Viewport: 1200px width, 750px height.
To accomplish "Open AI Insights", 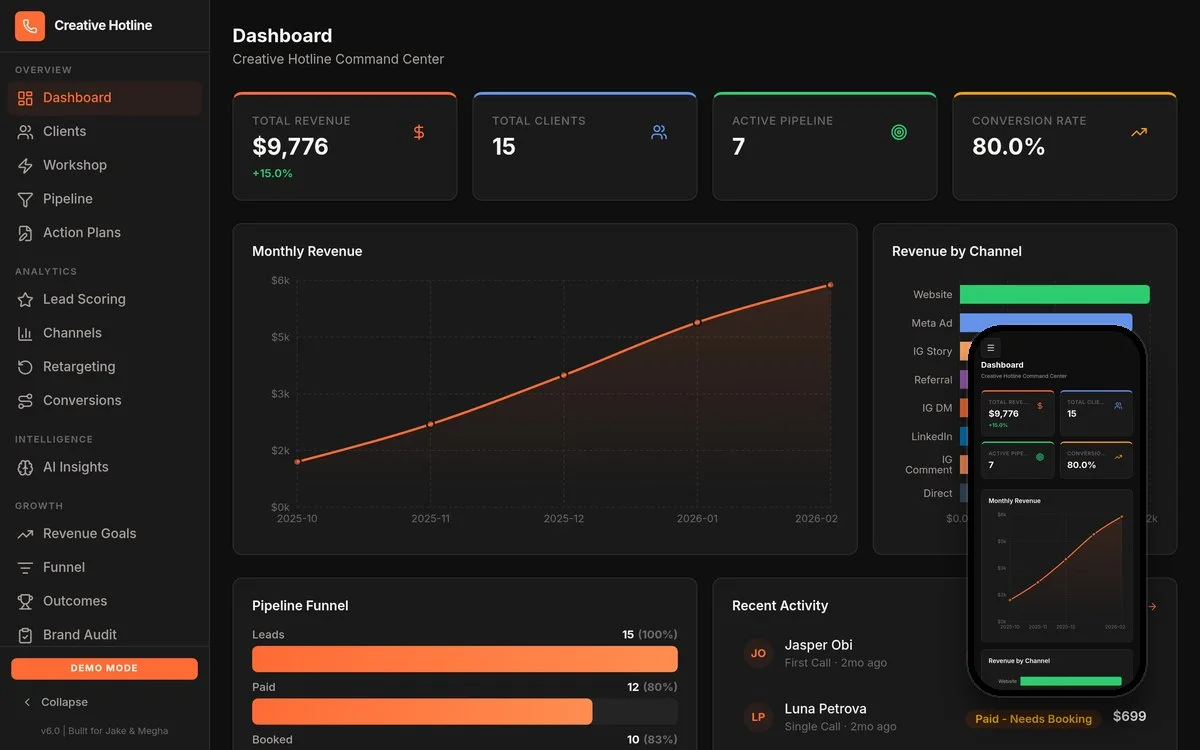I will click(105, 467).
